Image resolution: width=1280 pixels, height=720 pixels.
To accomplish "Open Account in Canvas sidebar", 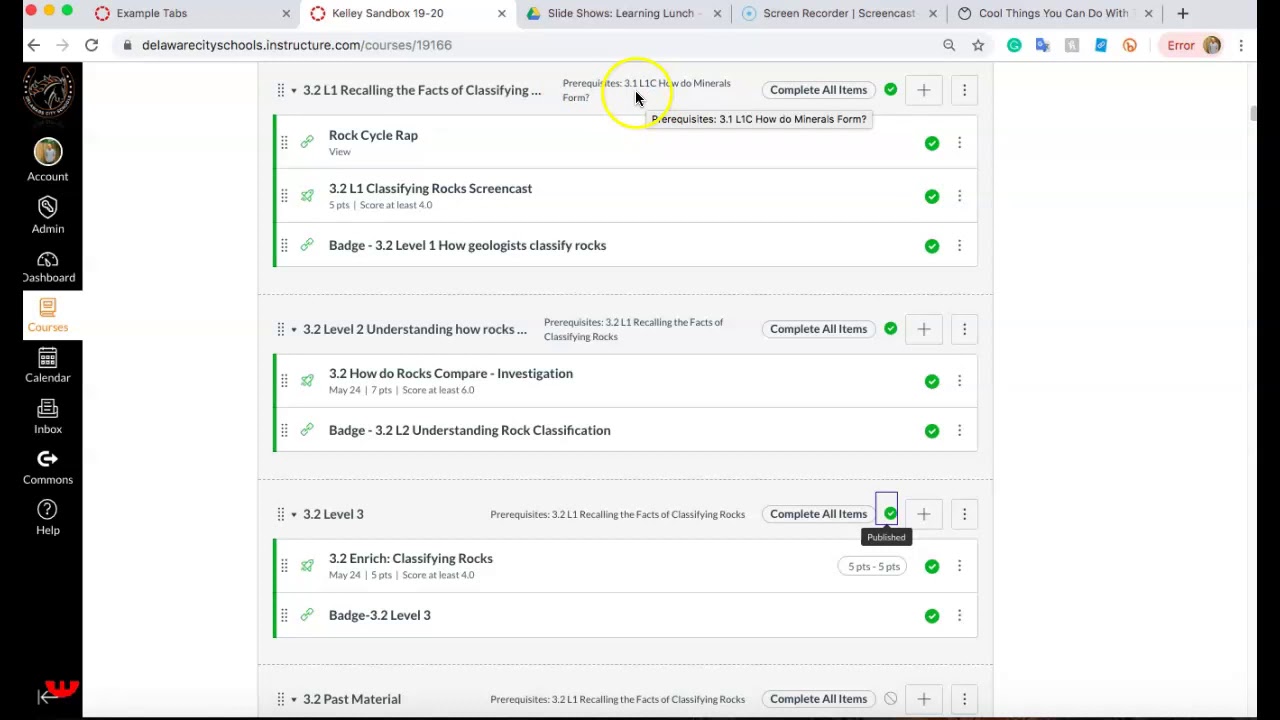I will coord(47,160).
